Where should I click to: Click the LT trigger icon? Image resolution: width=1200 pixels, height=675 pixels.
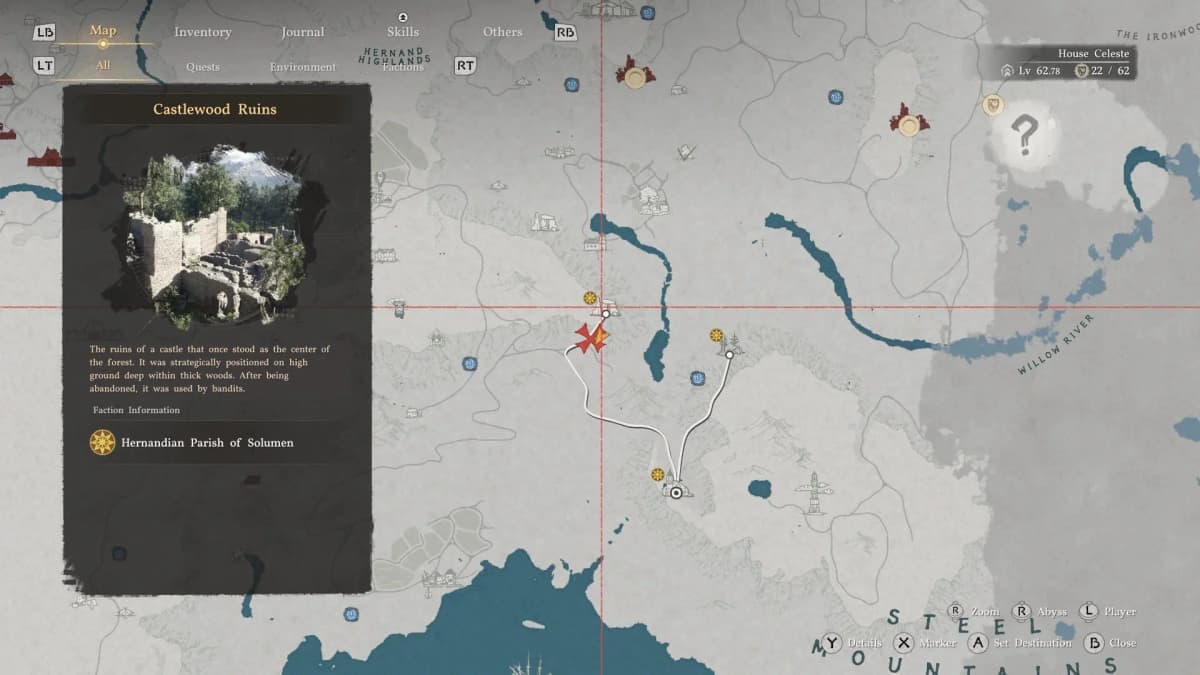[44, 66]
